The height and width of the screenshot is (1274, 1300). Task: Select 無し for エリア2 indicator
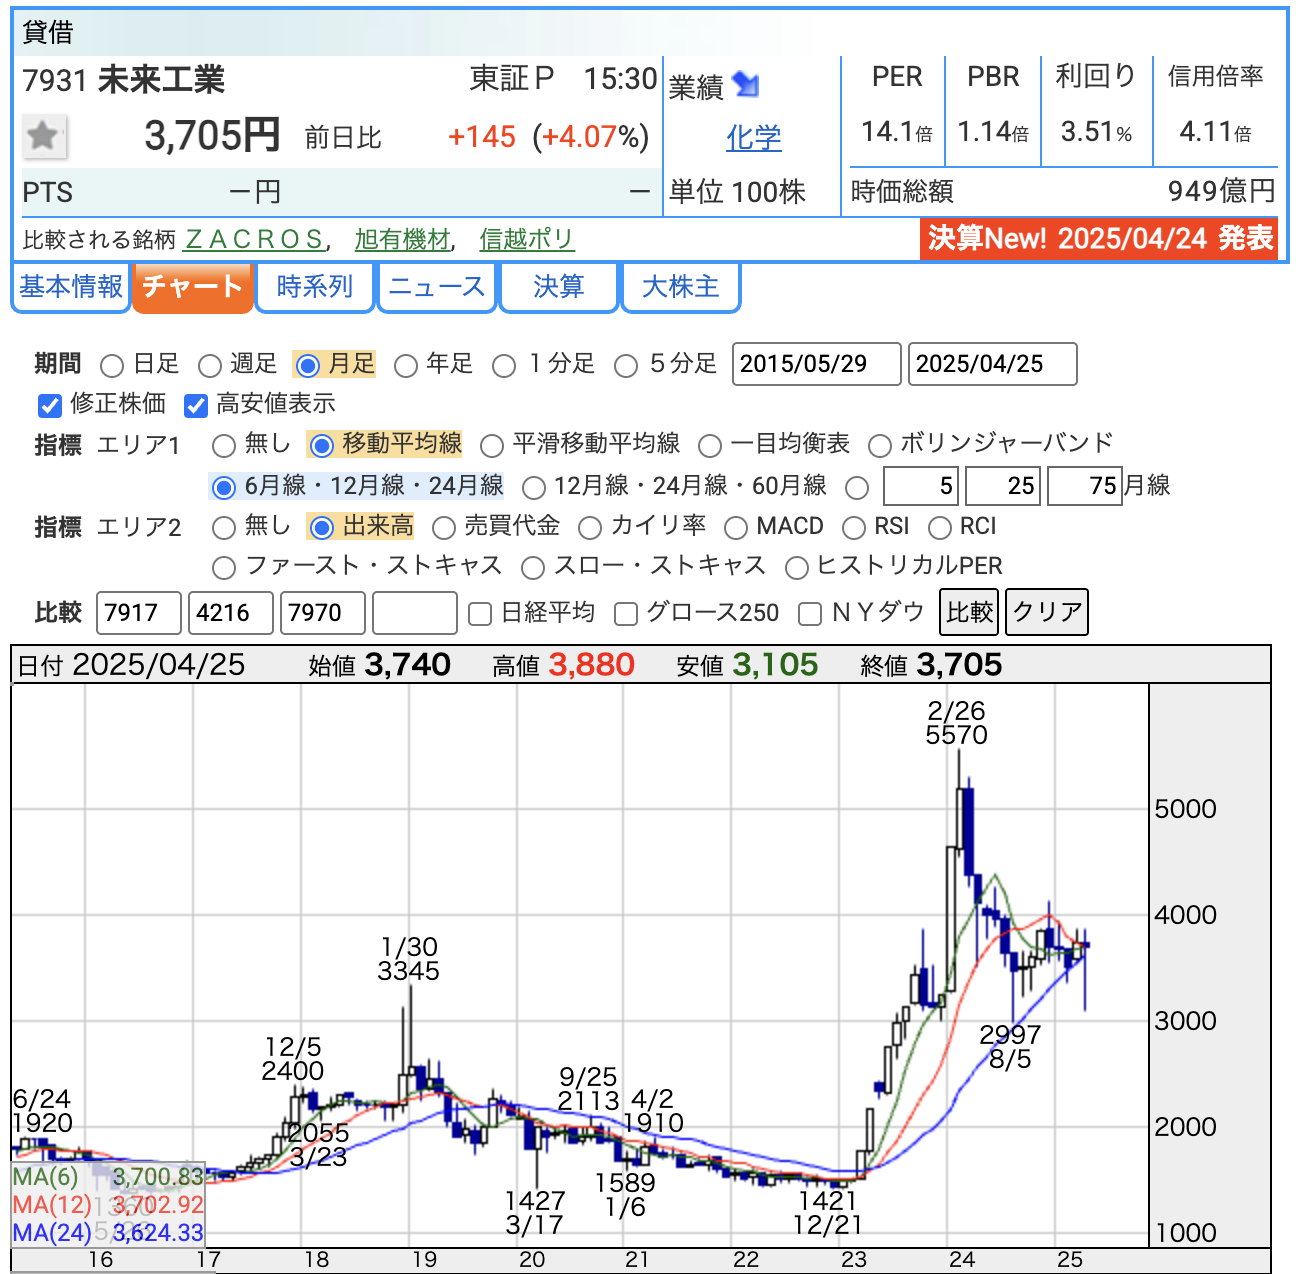click(224, 528)
